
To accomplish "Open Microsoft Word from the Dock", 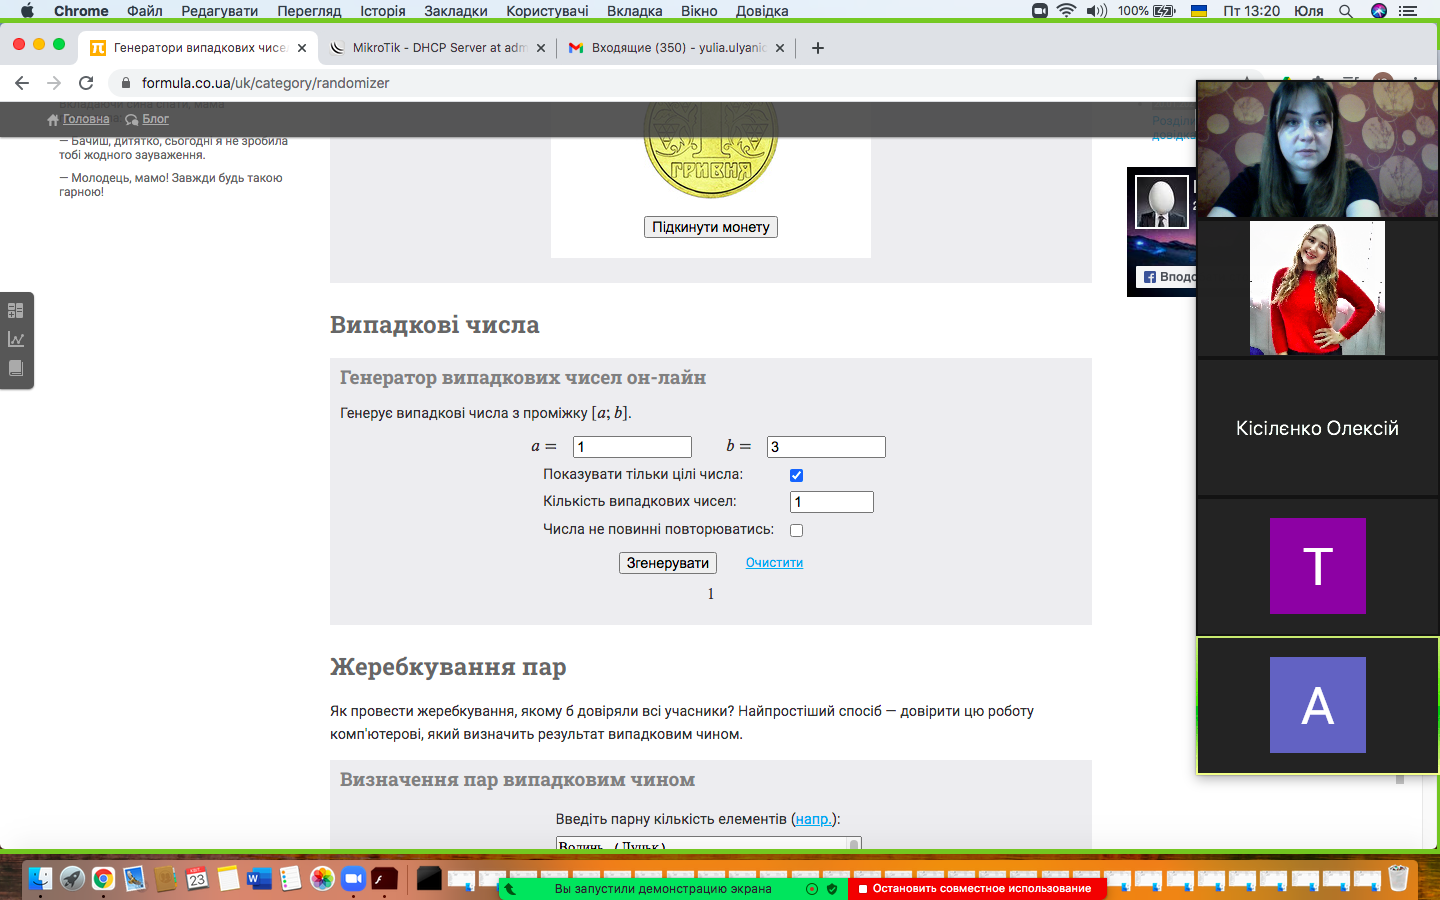I will (x=259, y=879).
